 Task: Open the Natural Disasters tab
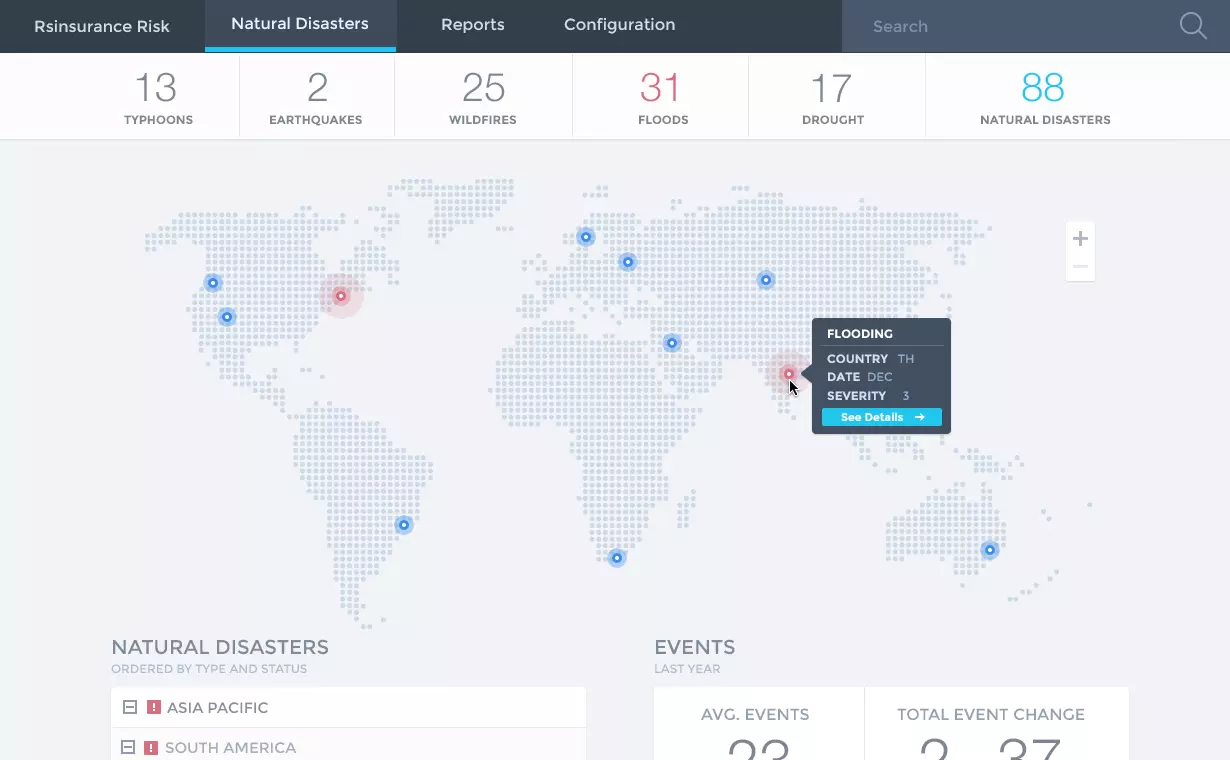(300, 24)
